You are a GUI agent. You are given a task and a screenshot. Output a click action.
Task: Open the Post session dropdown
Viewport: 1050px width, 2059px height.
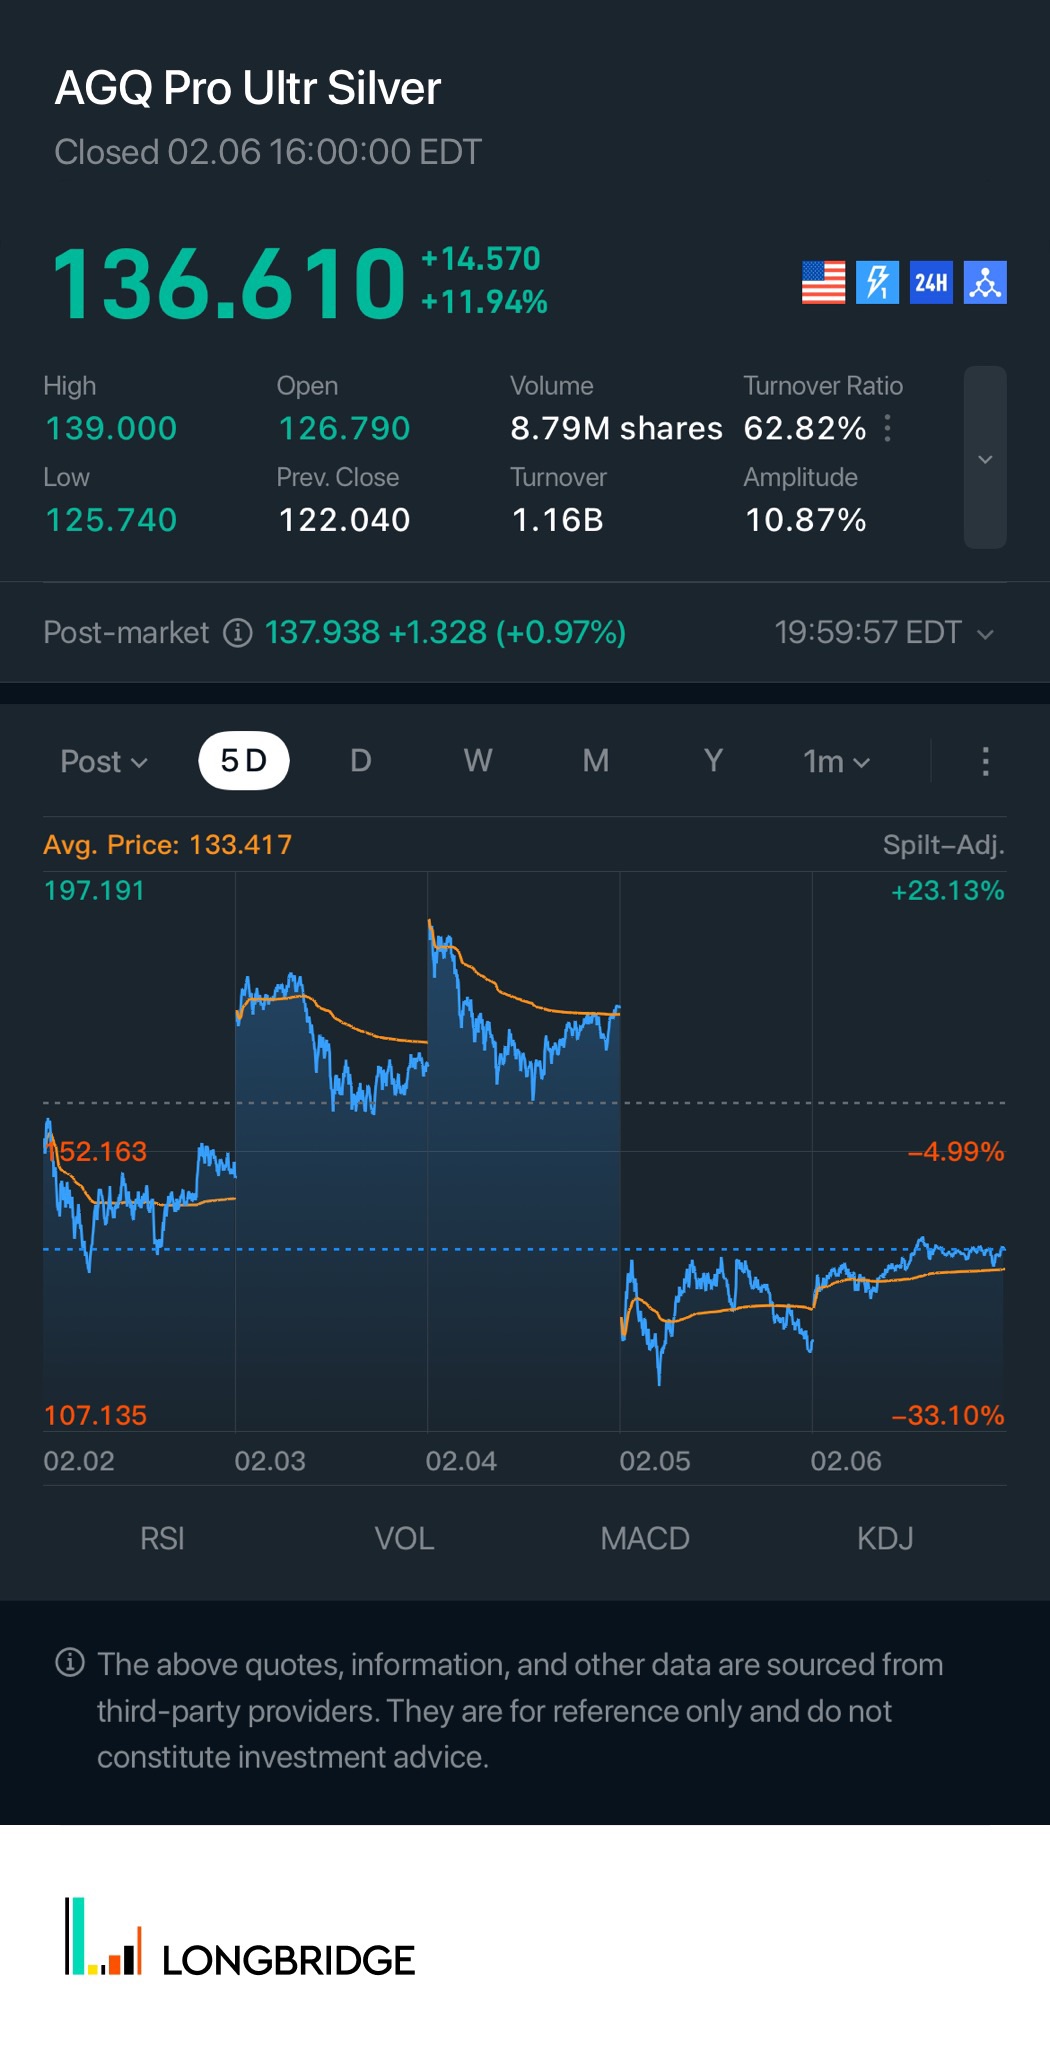[104, 762]
